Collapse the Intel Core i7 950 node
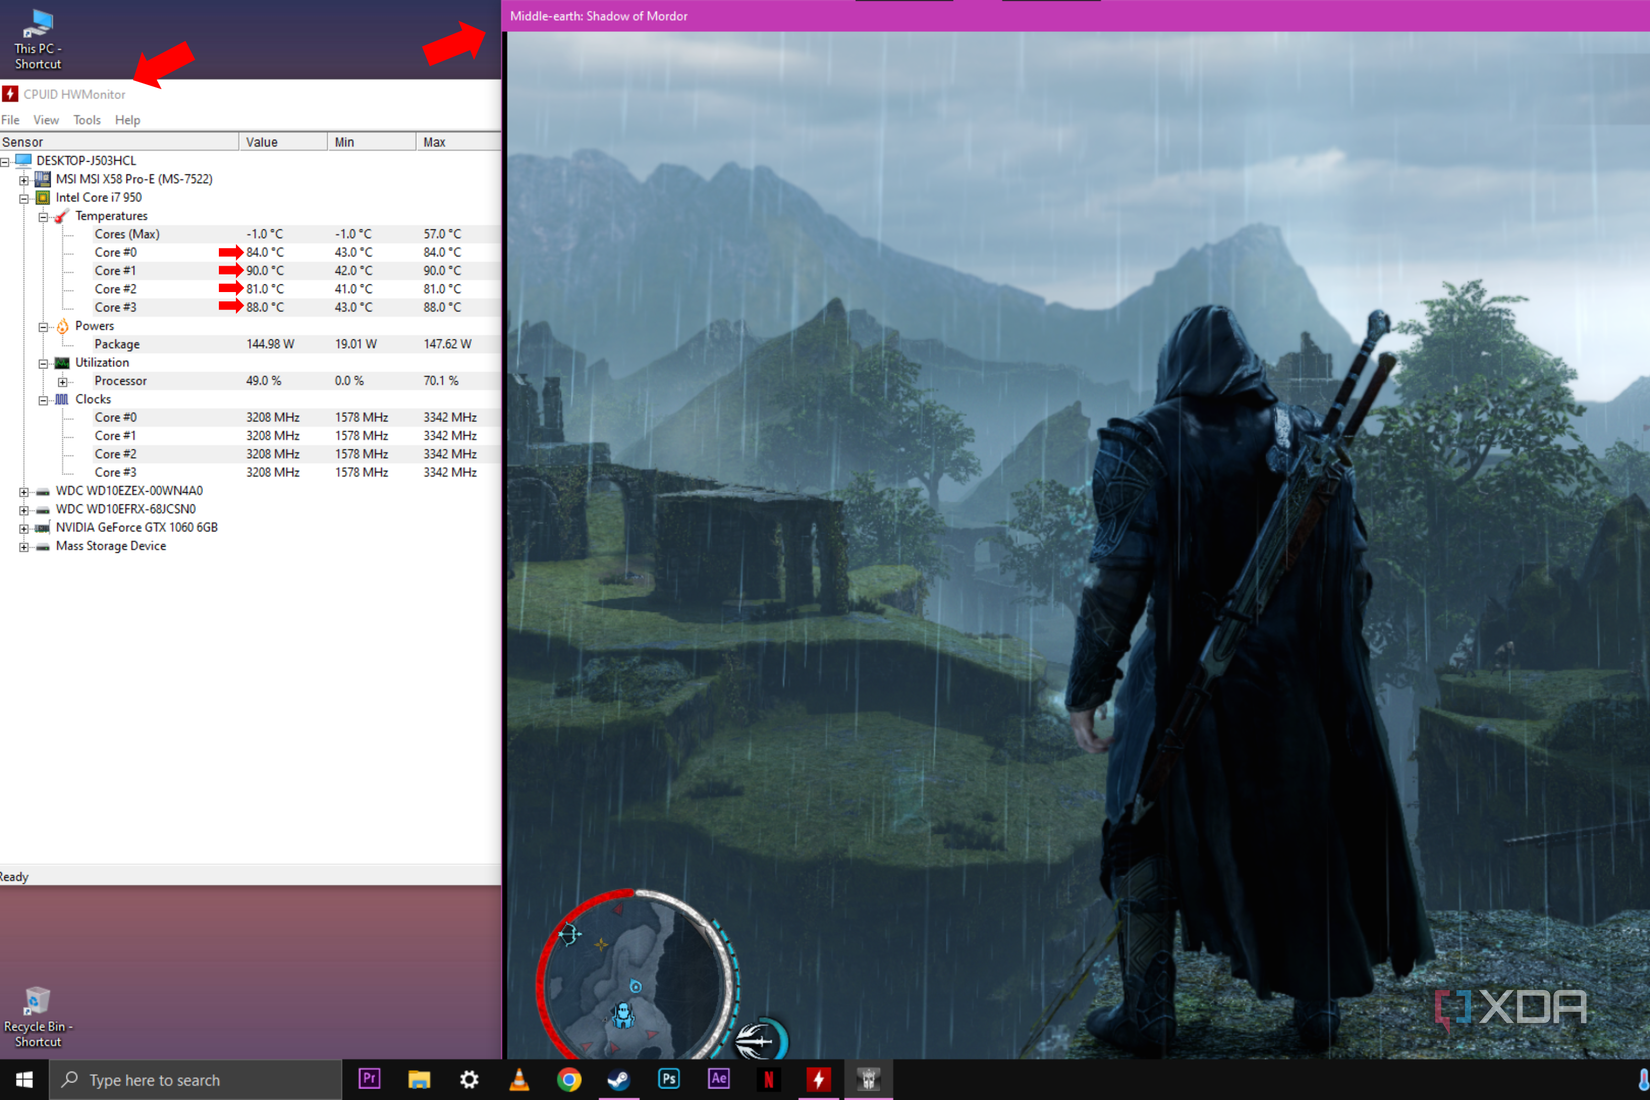 [x=24, y=198]
